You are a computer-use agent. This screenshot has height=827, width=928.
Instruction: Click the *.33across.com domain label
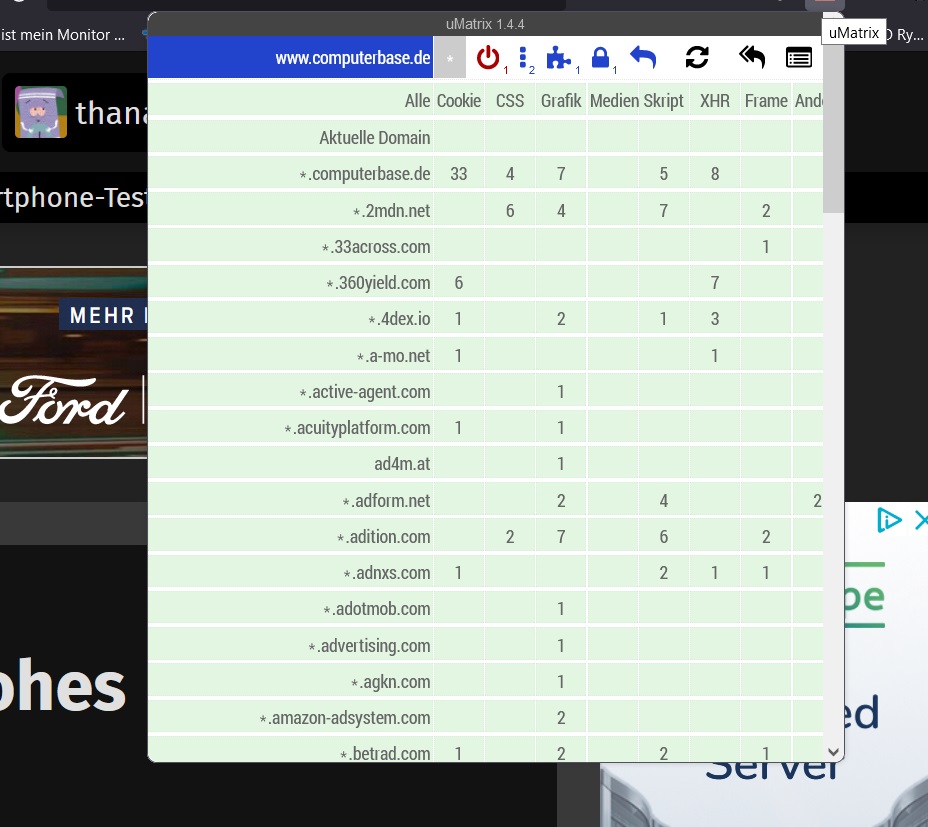pos(376,246)
